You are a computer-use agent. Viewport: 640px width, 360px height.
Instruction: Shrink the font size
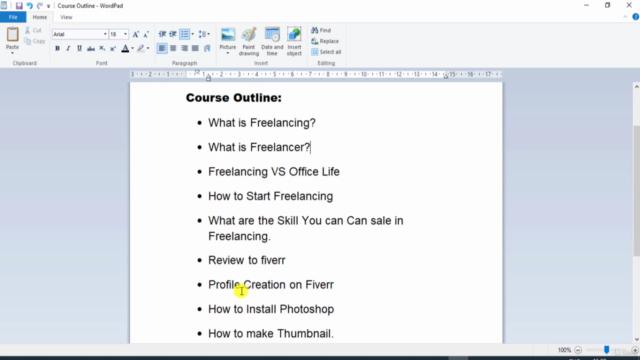146,34
